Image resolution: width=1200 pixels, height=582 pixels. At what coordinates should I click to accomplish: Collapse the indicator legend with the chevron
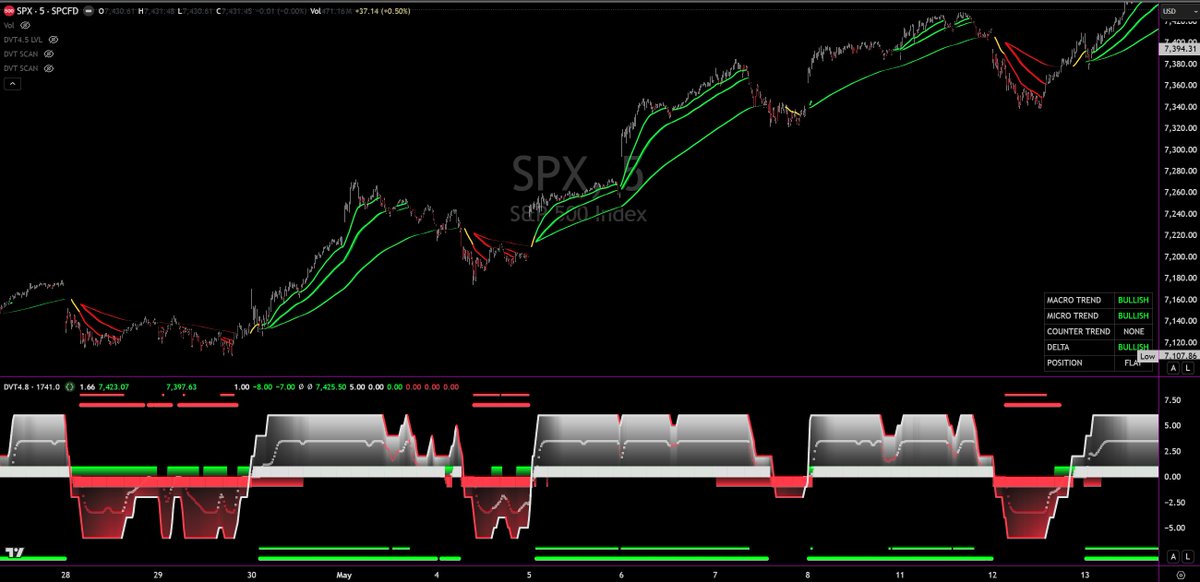point(13,84)
